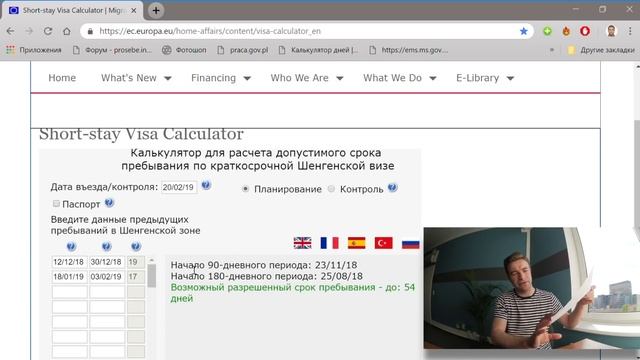This screenshot has width=640, height=360.
Task: Open the user profile avatar
Action: tap(611, 31)
